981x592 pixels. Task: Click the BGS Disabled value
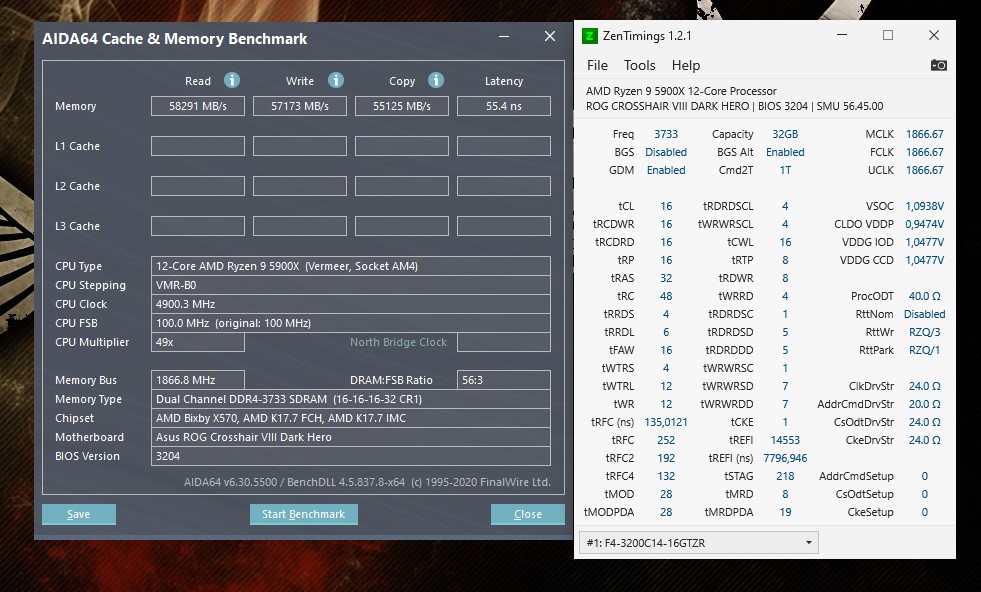tap(666, 152)
